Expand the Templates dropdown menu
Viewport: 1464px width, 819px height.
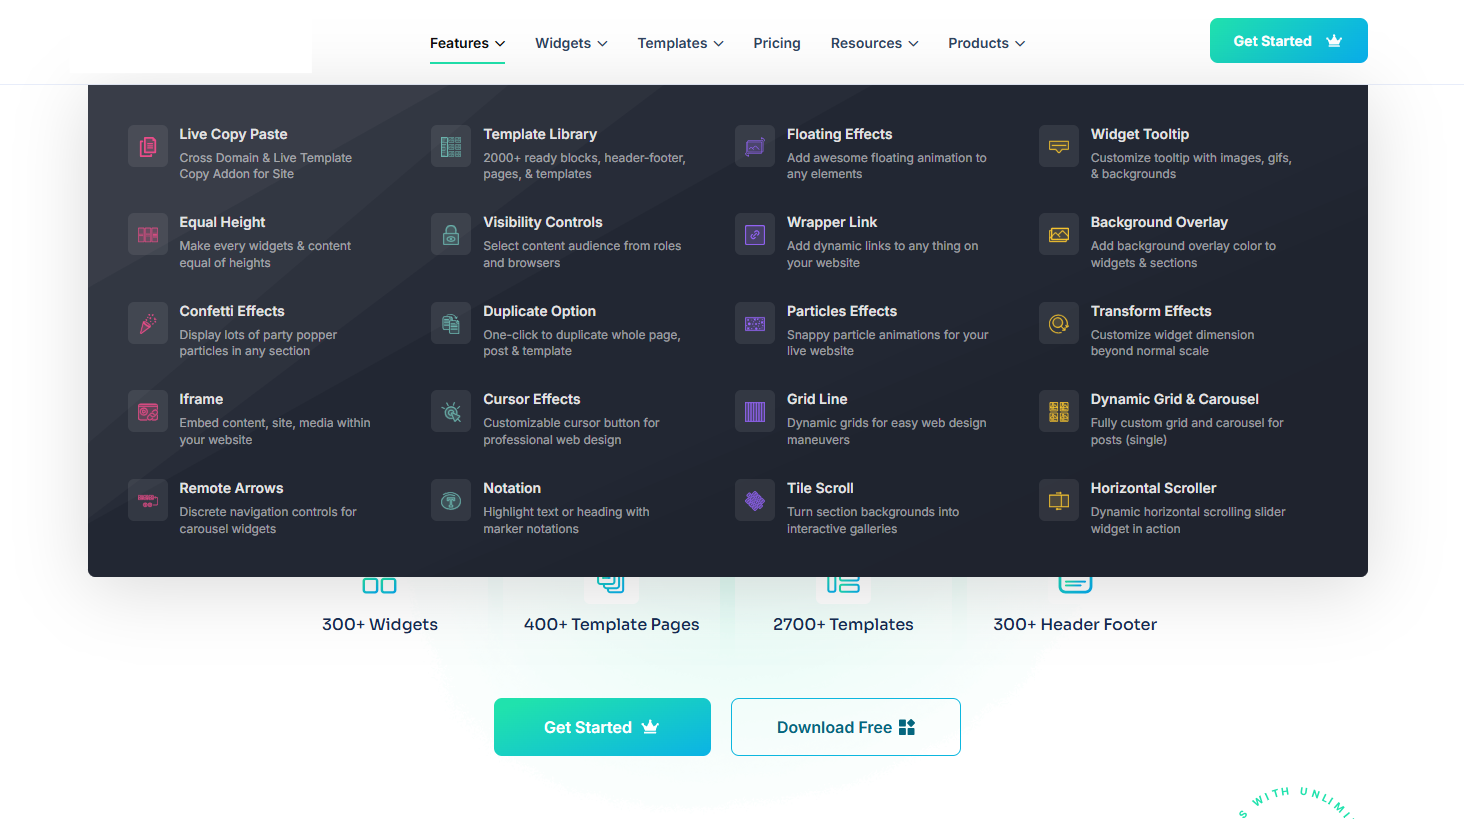[680, 43]
